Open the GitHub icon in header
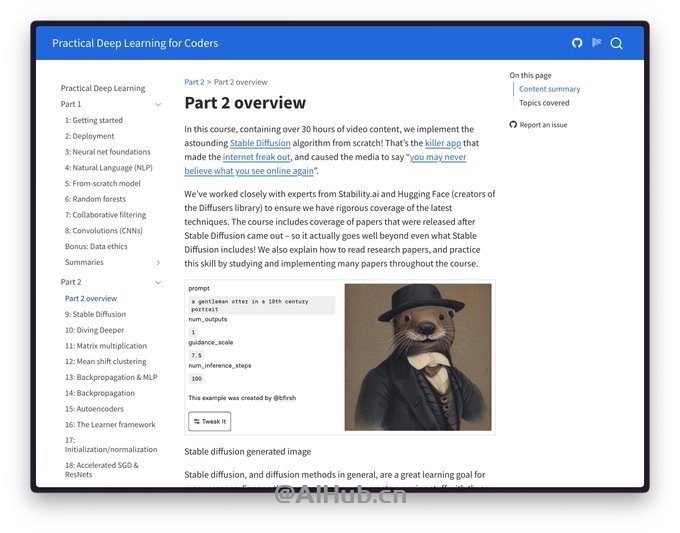The image size is (680, 533). (x=577, y=43)
